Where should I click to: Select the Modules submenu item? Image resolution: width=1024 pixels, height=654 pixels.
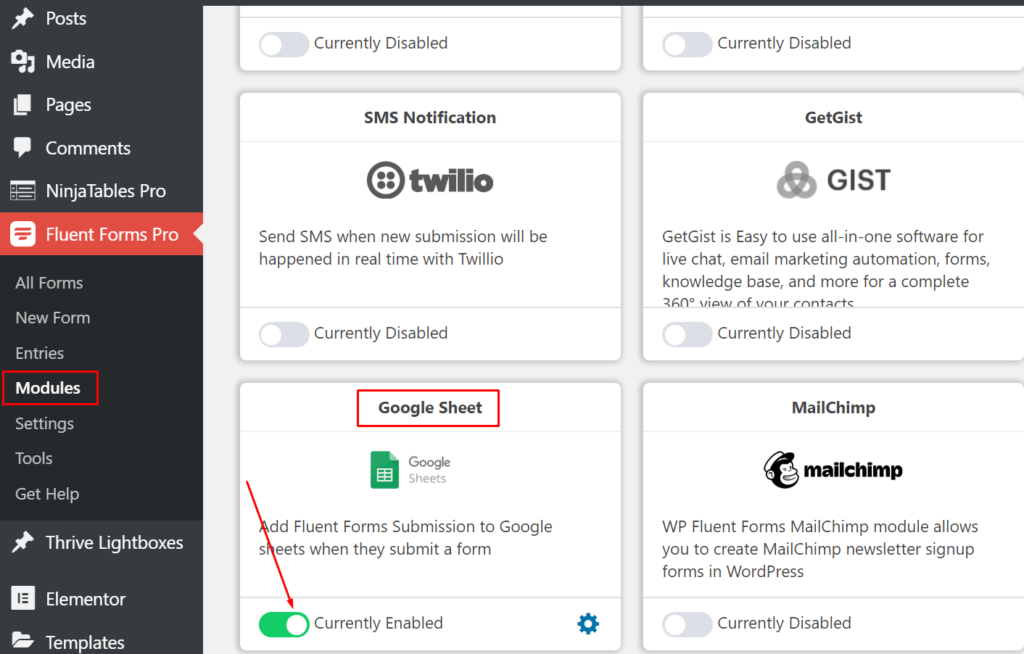(x=48, y=388)
